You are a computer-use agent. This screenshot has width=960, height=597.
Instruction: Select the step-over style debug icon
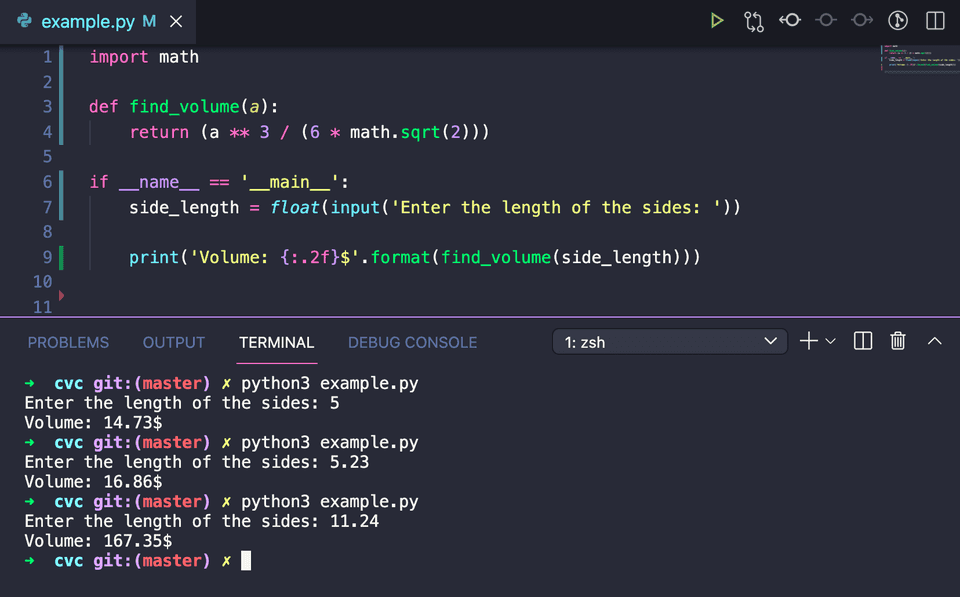click(x=825, y=20)
